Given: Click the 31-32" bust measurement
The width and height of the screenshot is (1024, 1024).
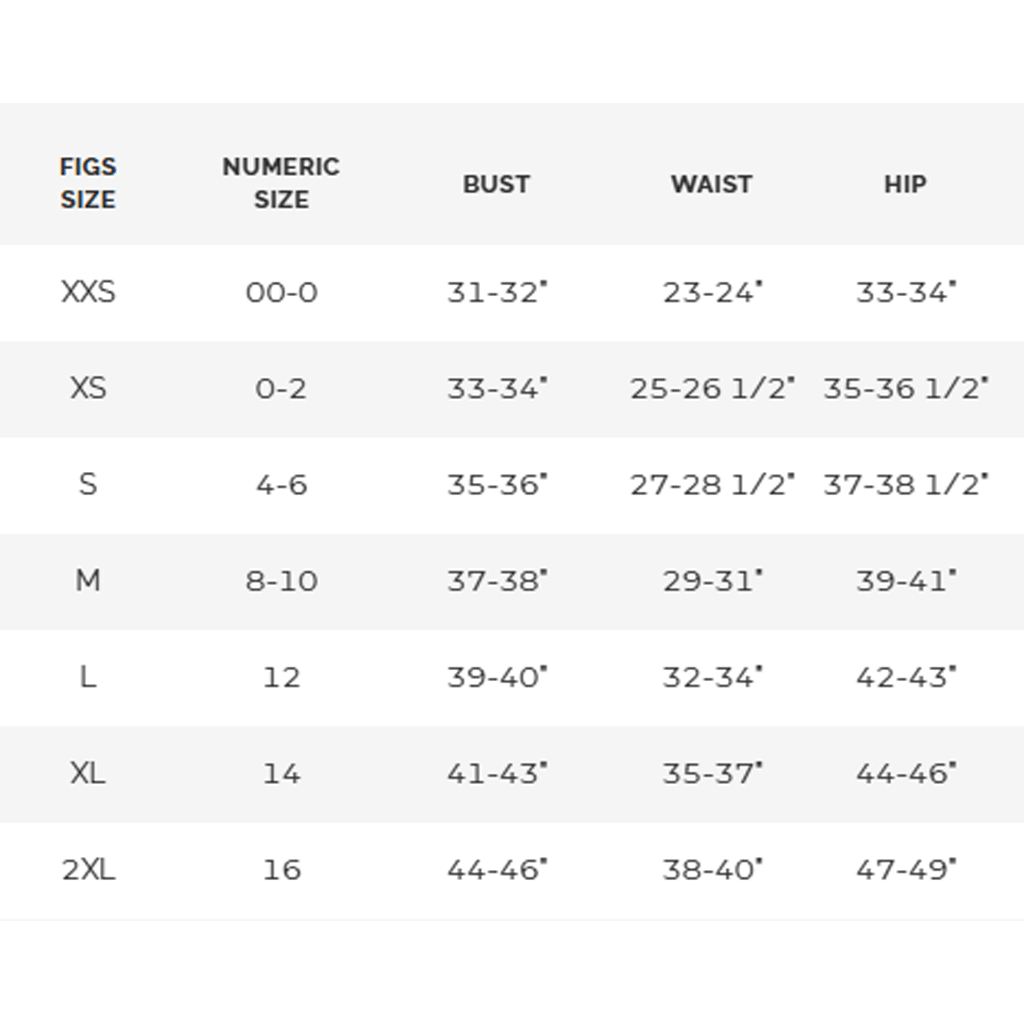Looking at the screenshot, I should point(497,292).
